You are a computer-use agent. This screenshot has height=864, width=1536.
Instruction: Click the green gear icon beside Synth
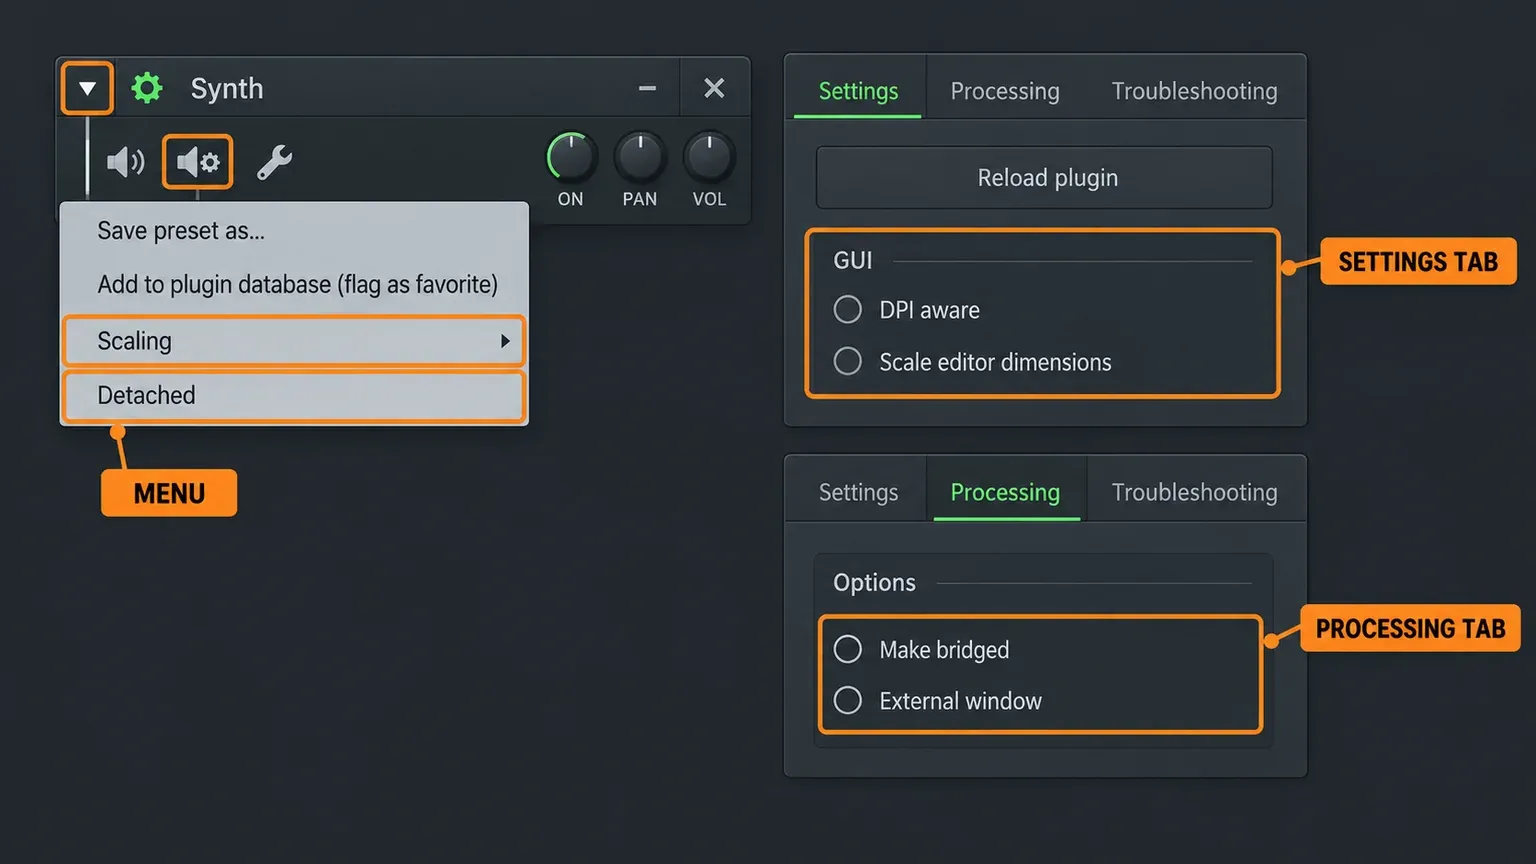147,88
